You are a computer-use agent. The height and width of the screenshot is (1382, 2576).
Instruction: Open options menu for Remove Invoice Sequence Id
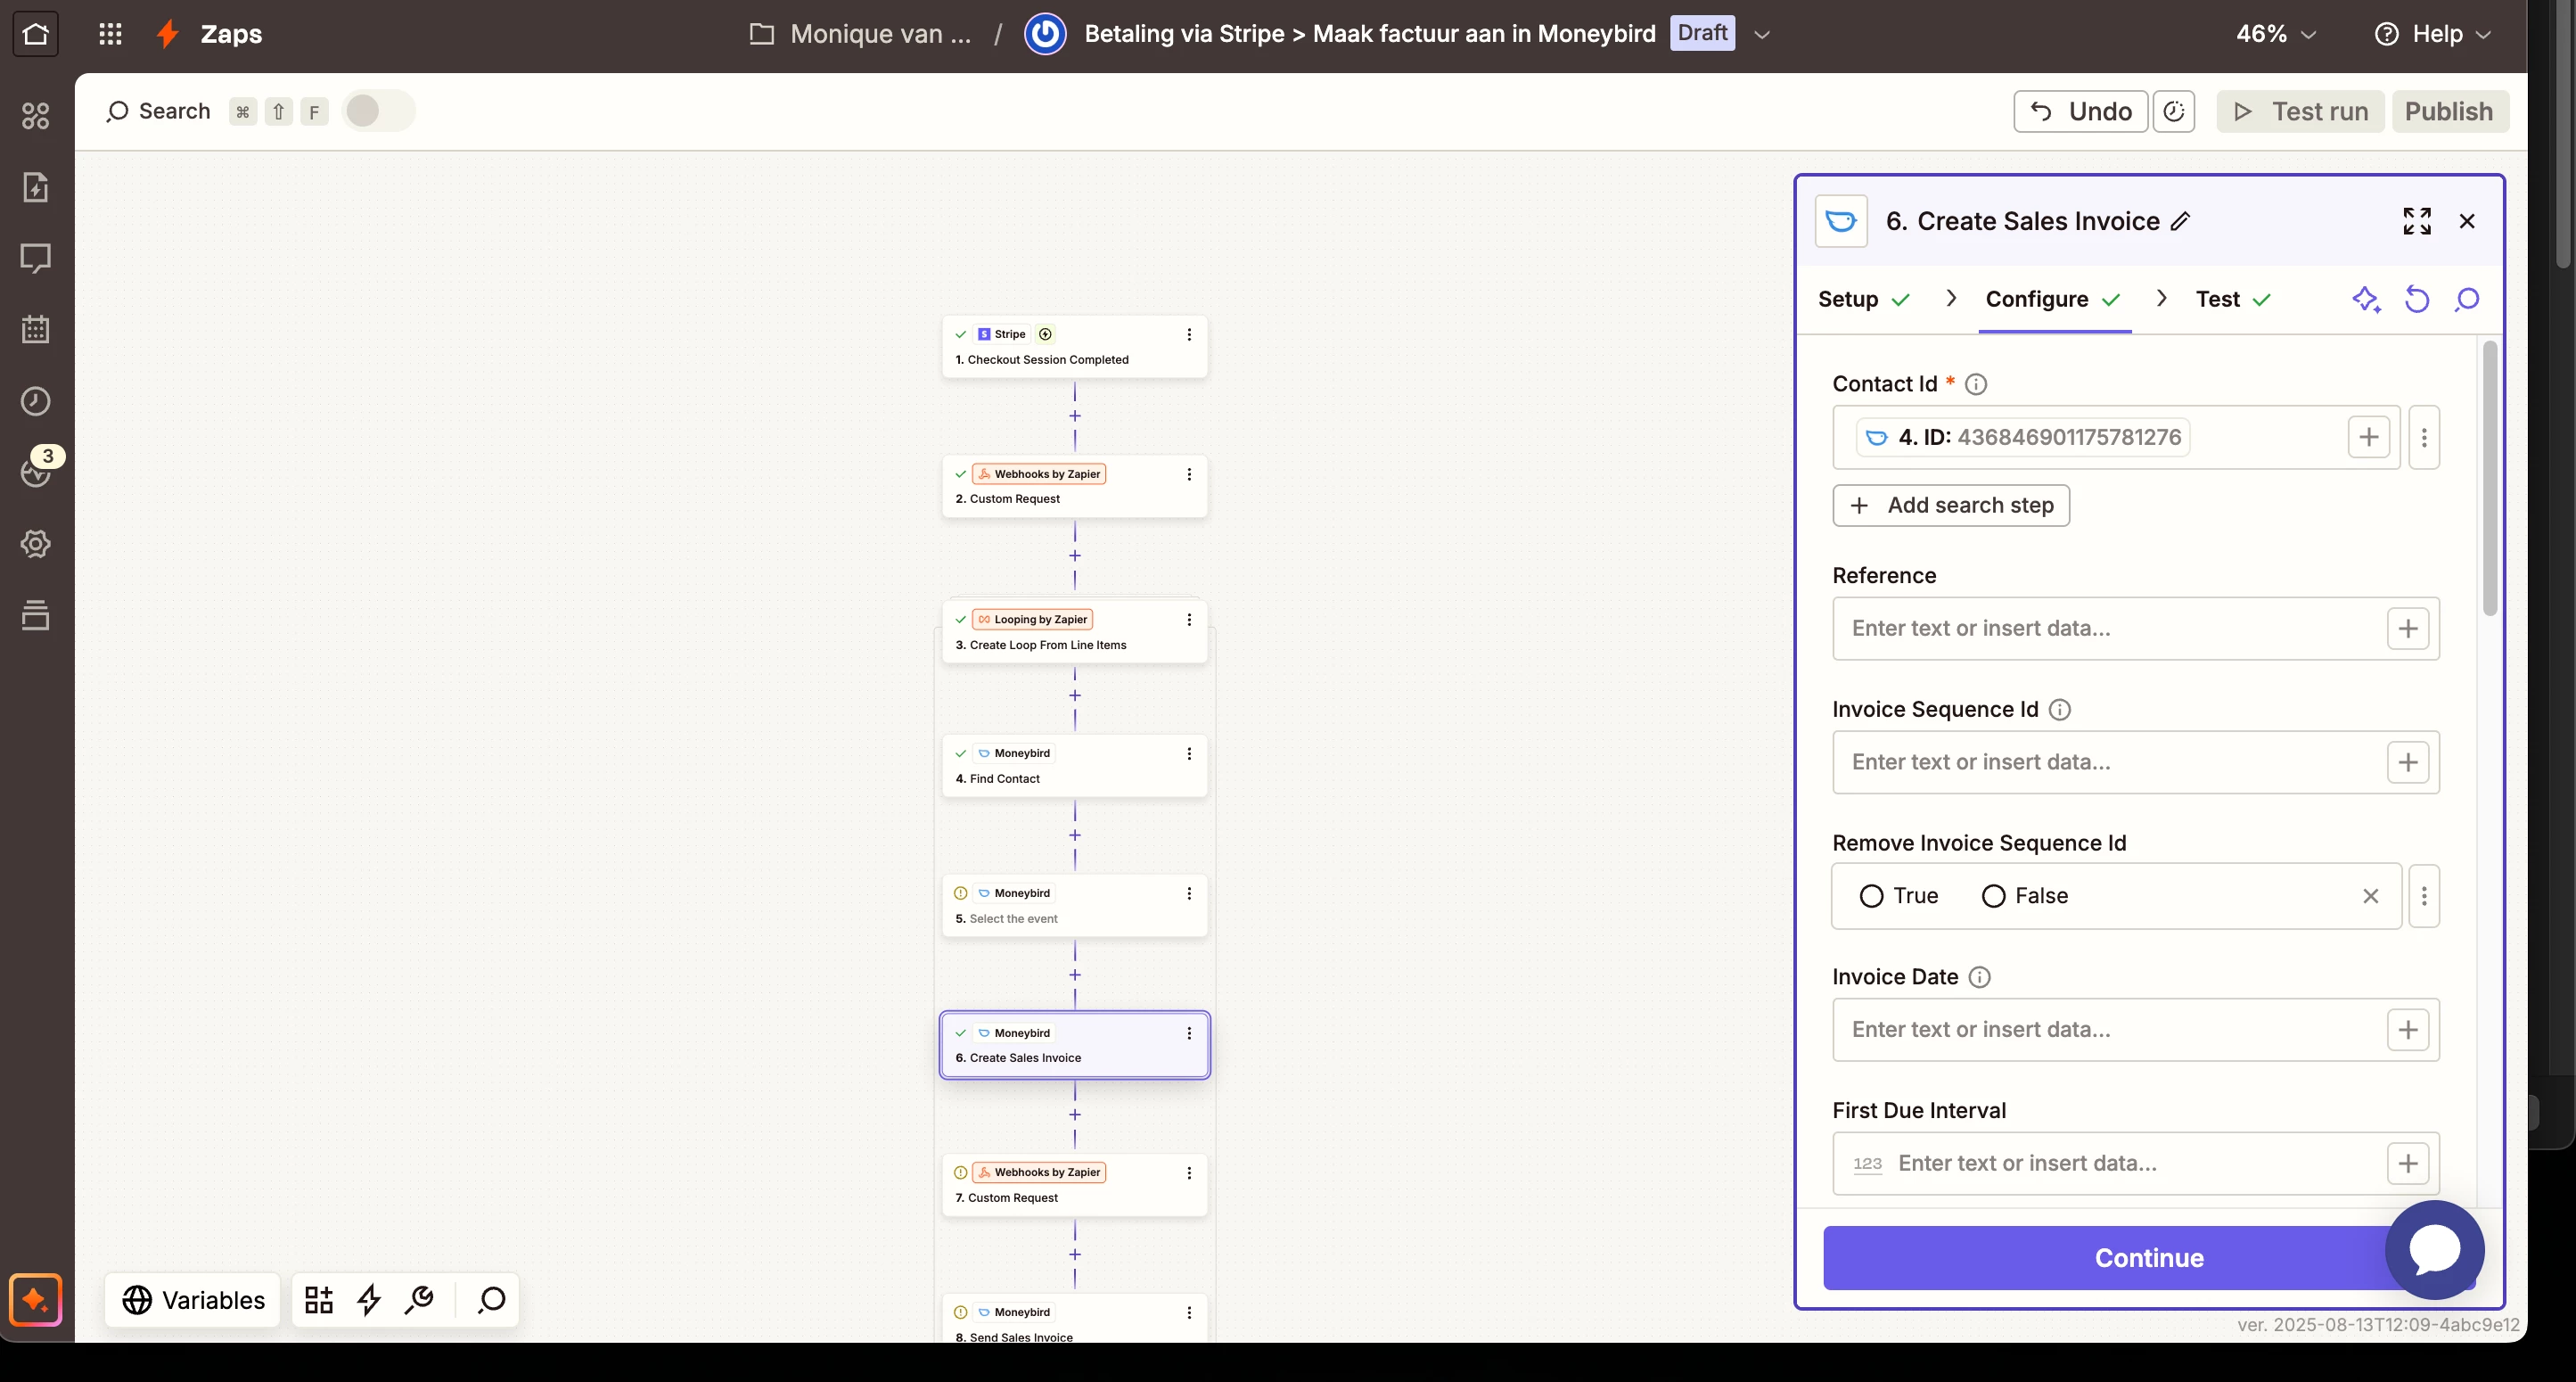(2424, 896)
